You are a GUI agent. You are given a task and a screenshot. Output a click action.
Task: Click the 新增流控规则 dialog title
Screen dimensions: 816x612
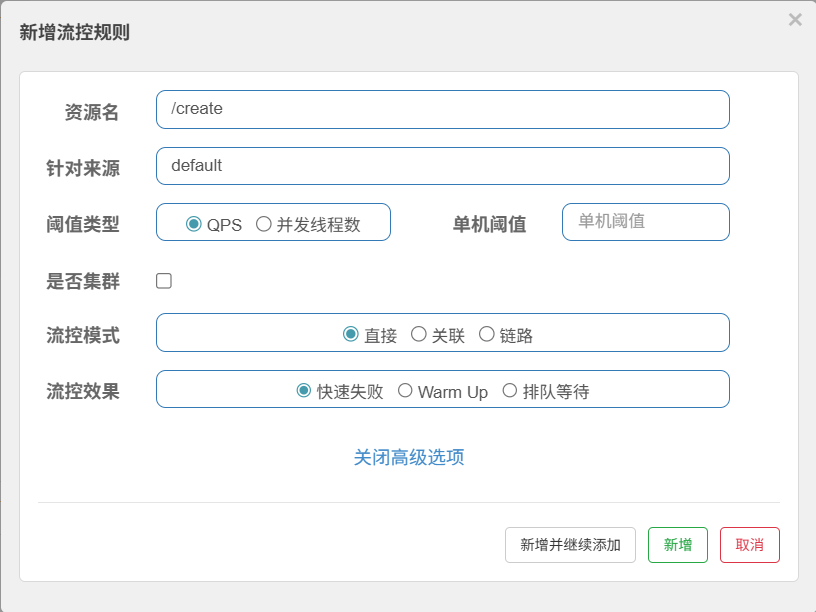pyautogui.click(x=75, y=32)
